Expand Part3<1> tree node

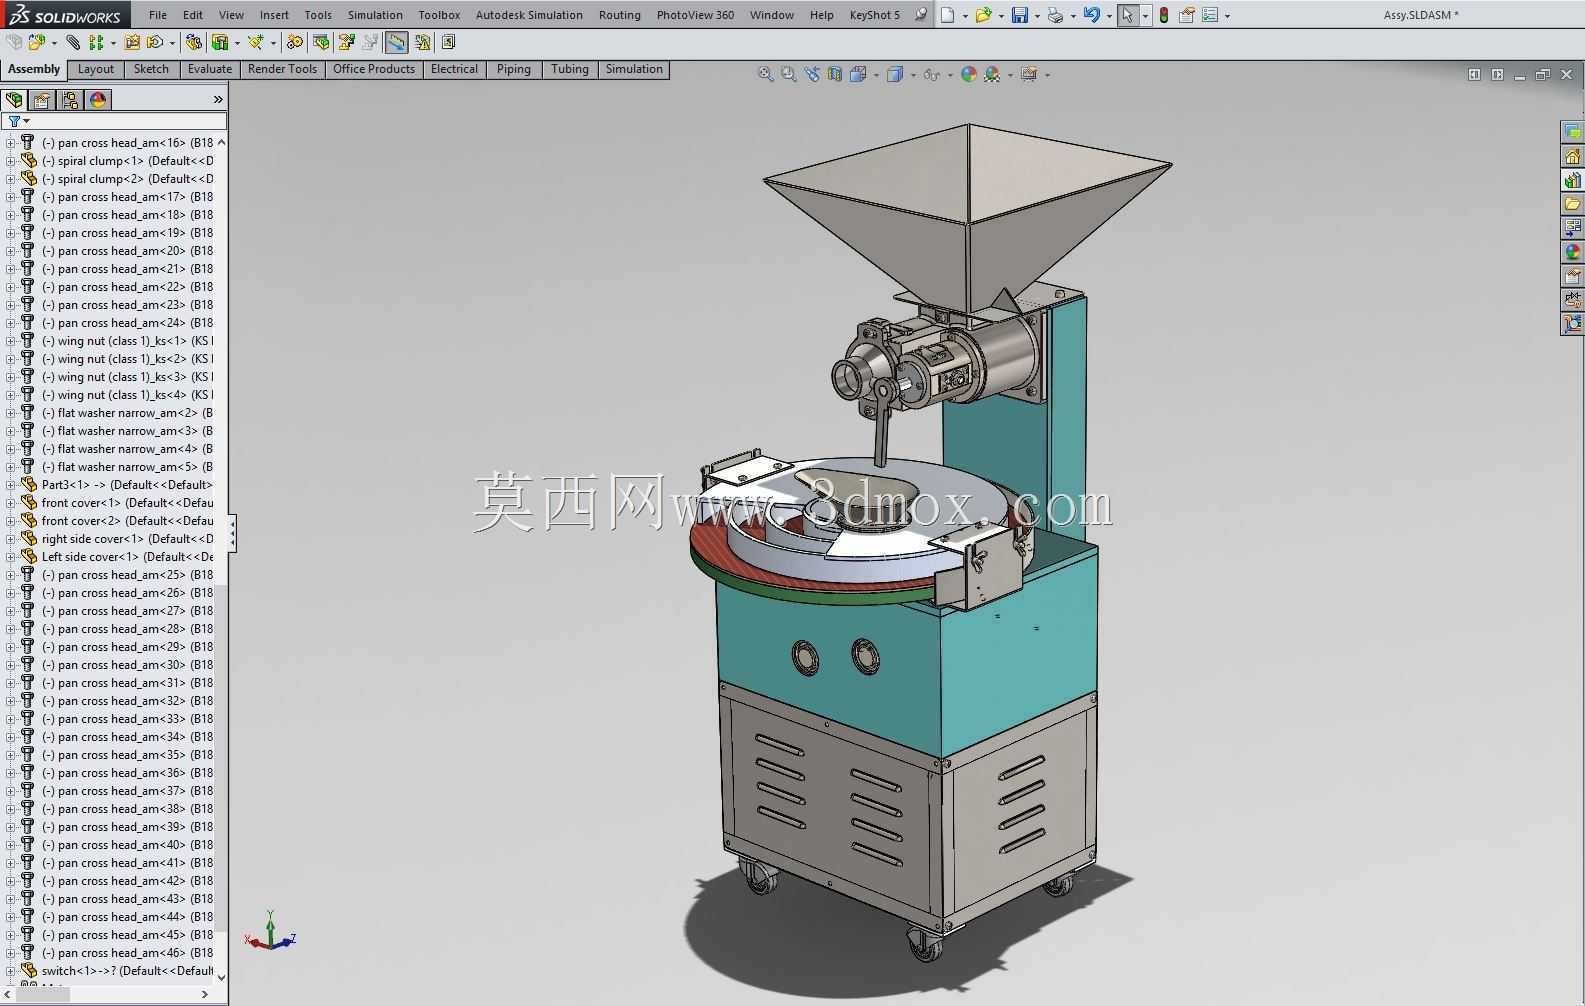10,485
